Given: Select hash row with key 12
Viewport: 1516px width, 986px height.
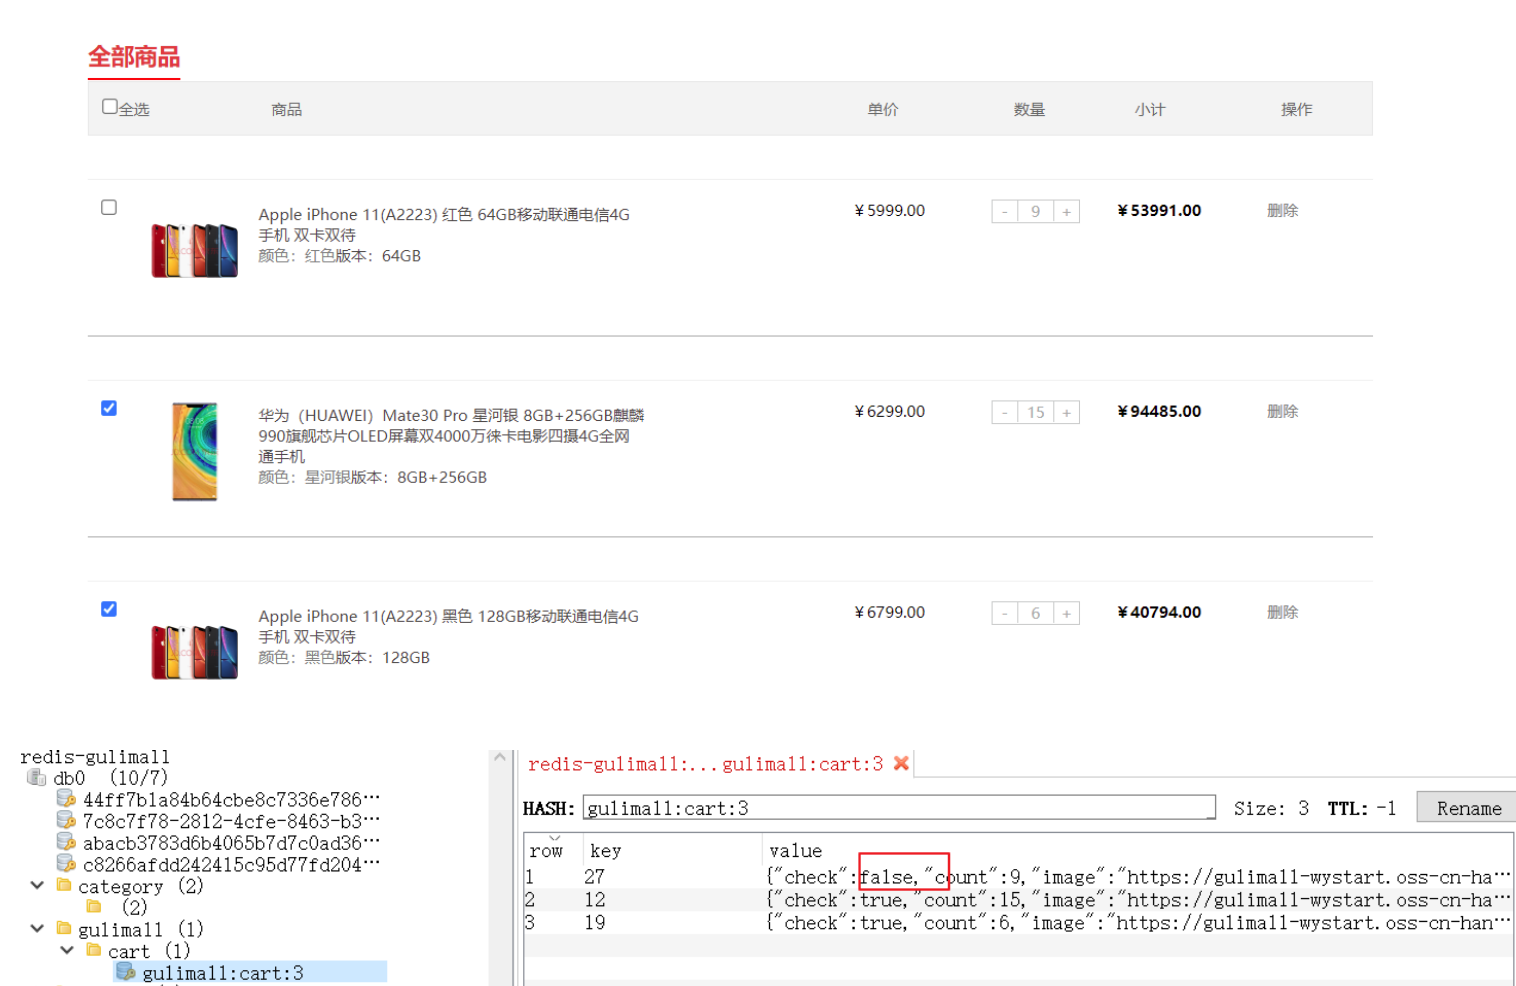Looking at the screenshot, I should pyautogui.click(x=1018, y=900).
